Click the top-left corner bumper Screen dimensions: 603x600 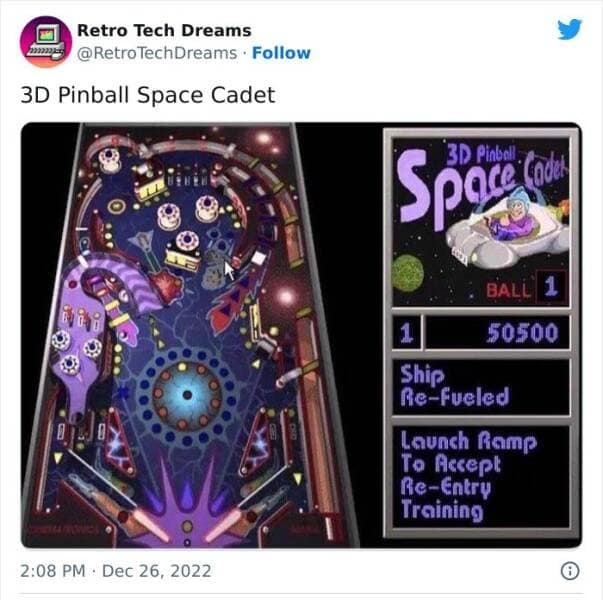click(x=109, y=160)
